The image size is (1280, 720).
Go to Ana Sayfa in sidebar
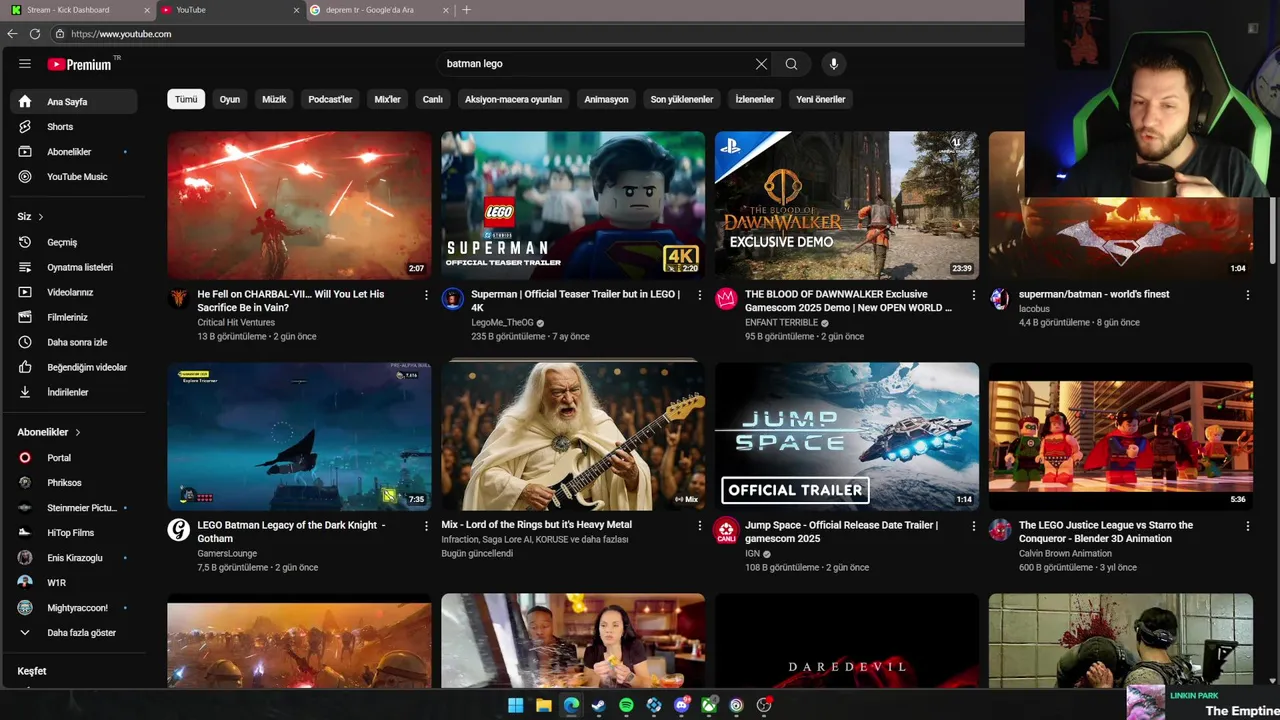click(x=74, y=101)
